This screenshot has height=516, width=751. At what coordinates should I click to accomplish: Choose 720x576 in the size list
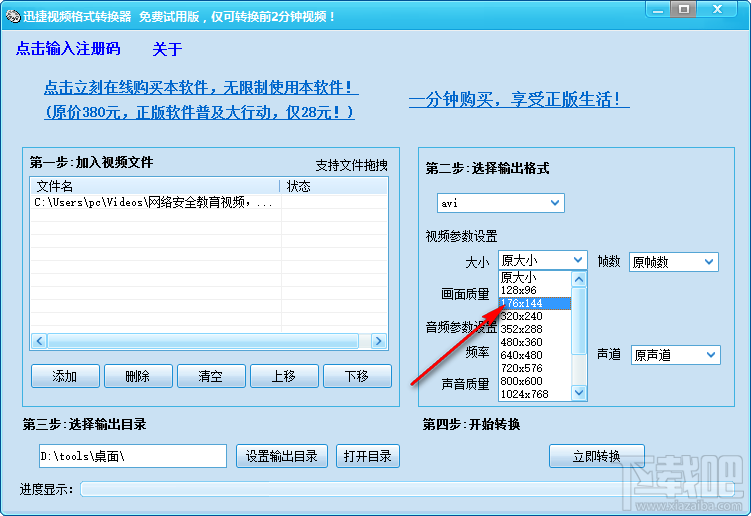click(535, 368)
